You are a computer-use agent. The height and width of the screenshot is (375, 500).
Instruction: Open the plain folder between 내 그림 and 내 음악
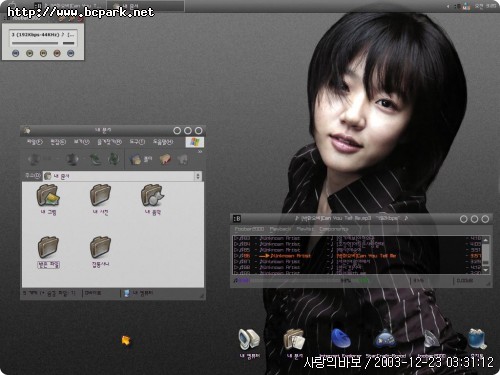pos(100,200)
